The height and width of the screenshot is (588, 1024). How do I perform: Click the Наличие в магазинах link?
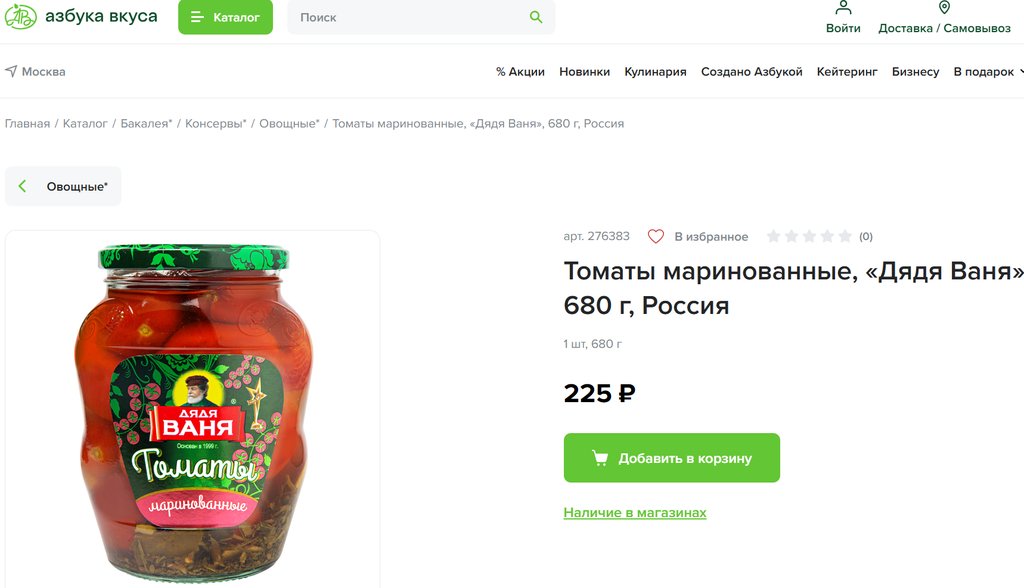pos(635,513)
